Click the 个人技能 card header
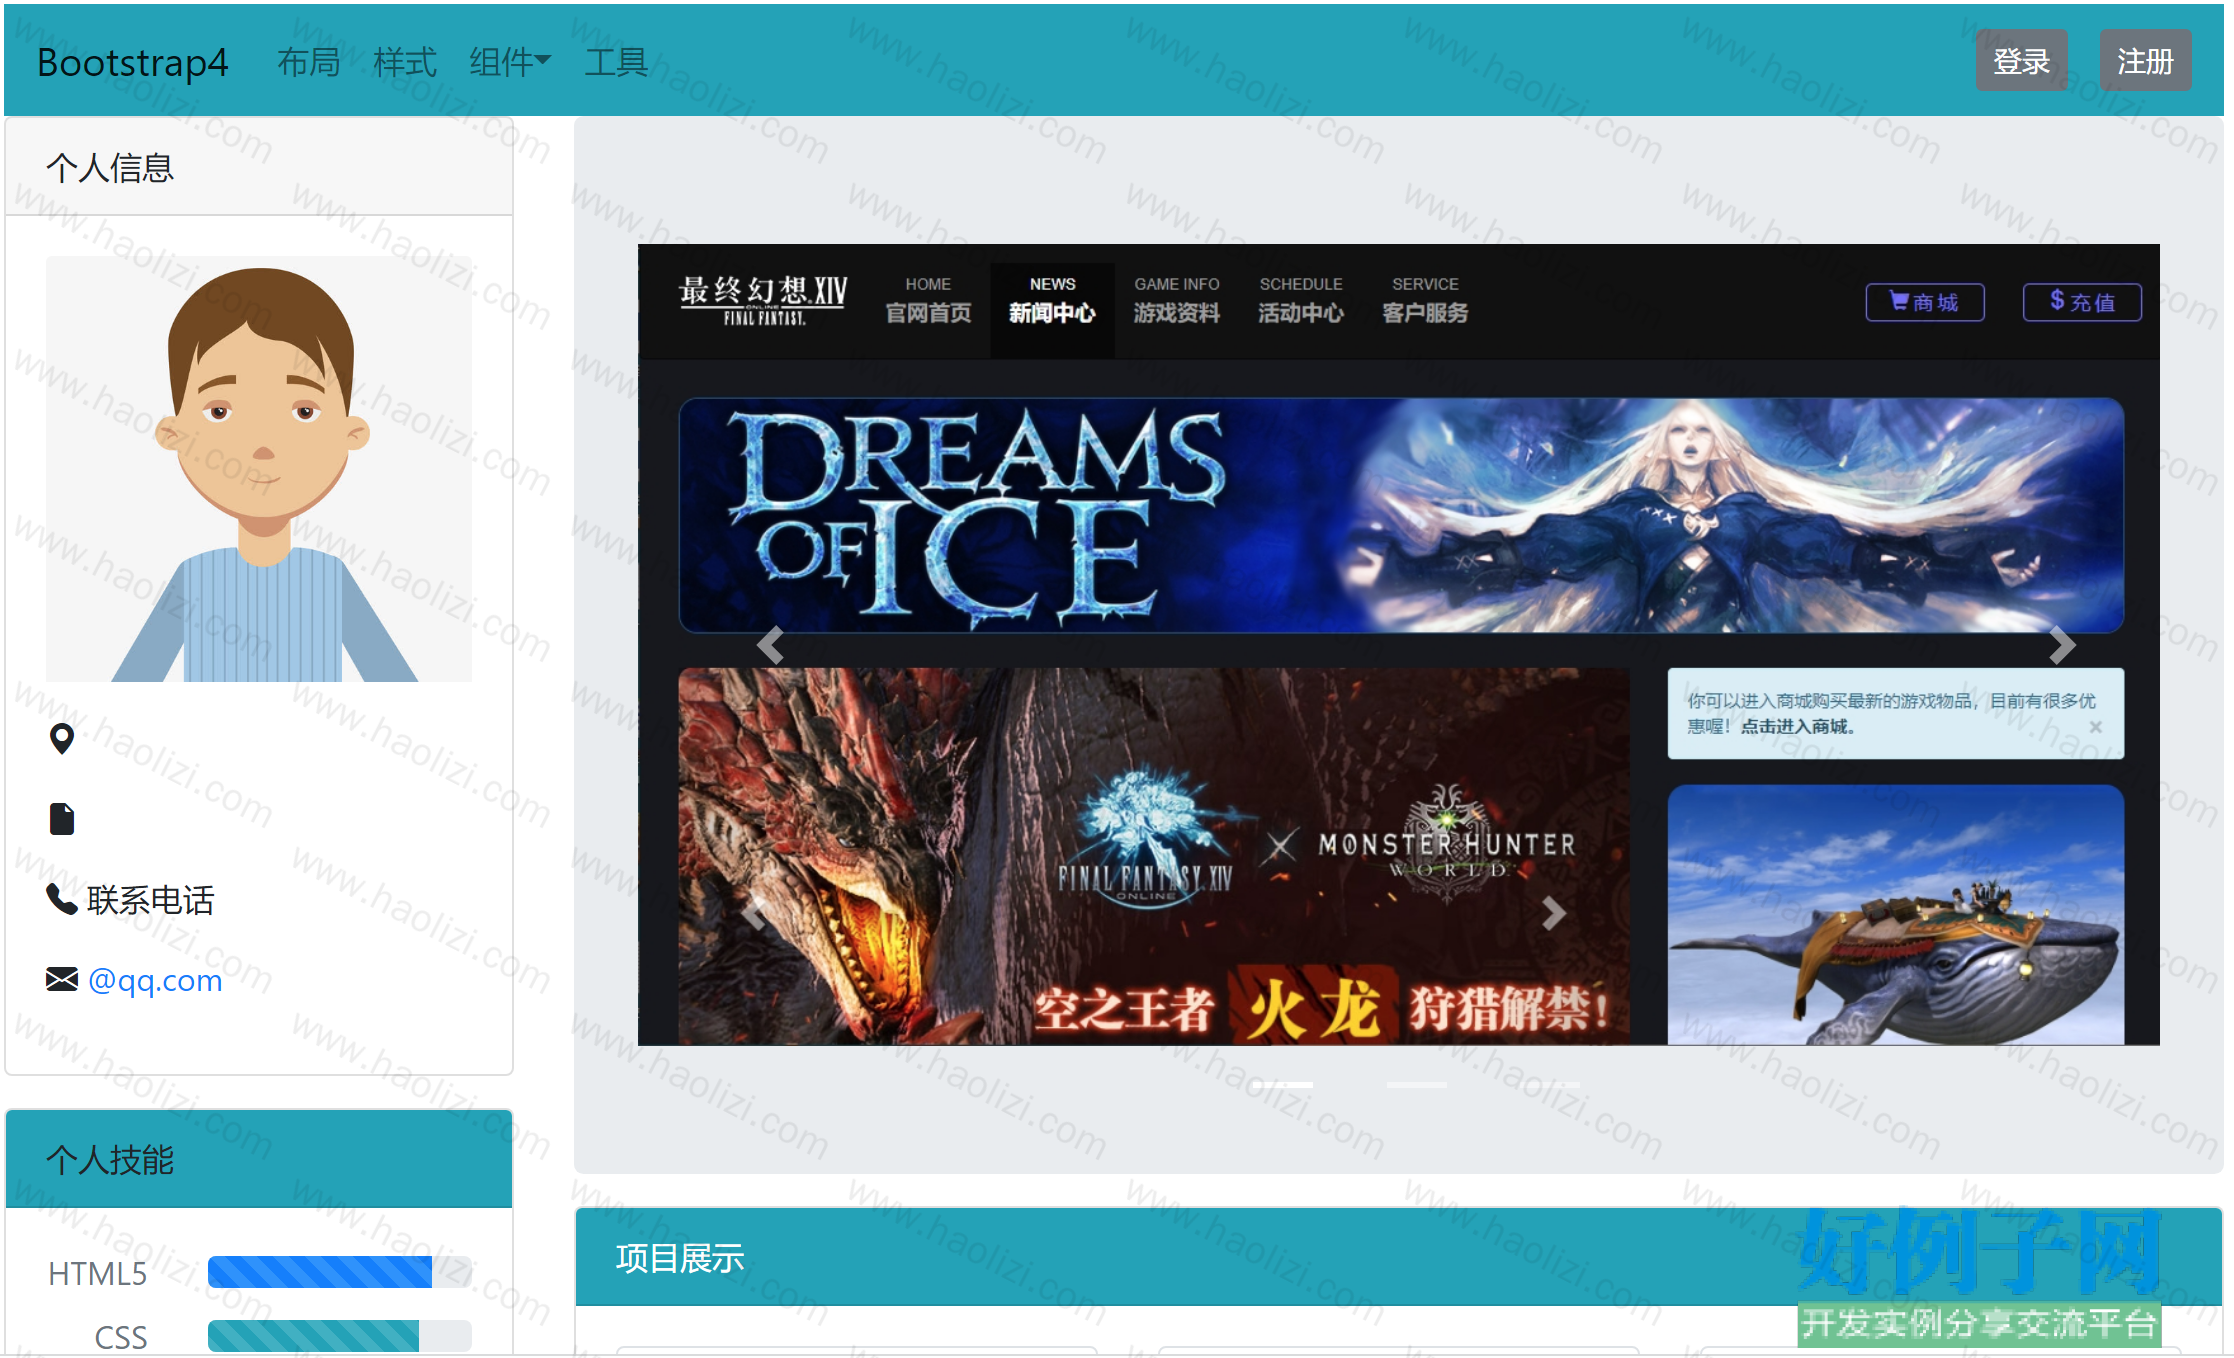 tap(259, 1159)
